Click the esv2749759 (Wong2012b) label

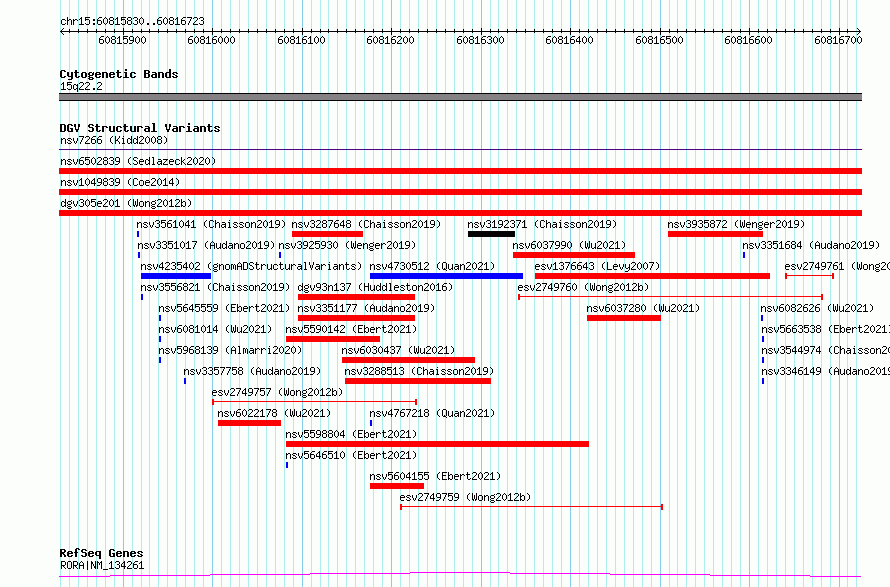[x=465, y=497]
